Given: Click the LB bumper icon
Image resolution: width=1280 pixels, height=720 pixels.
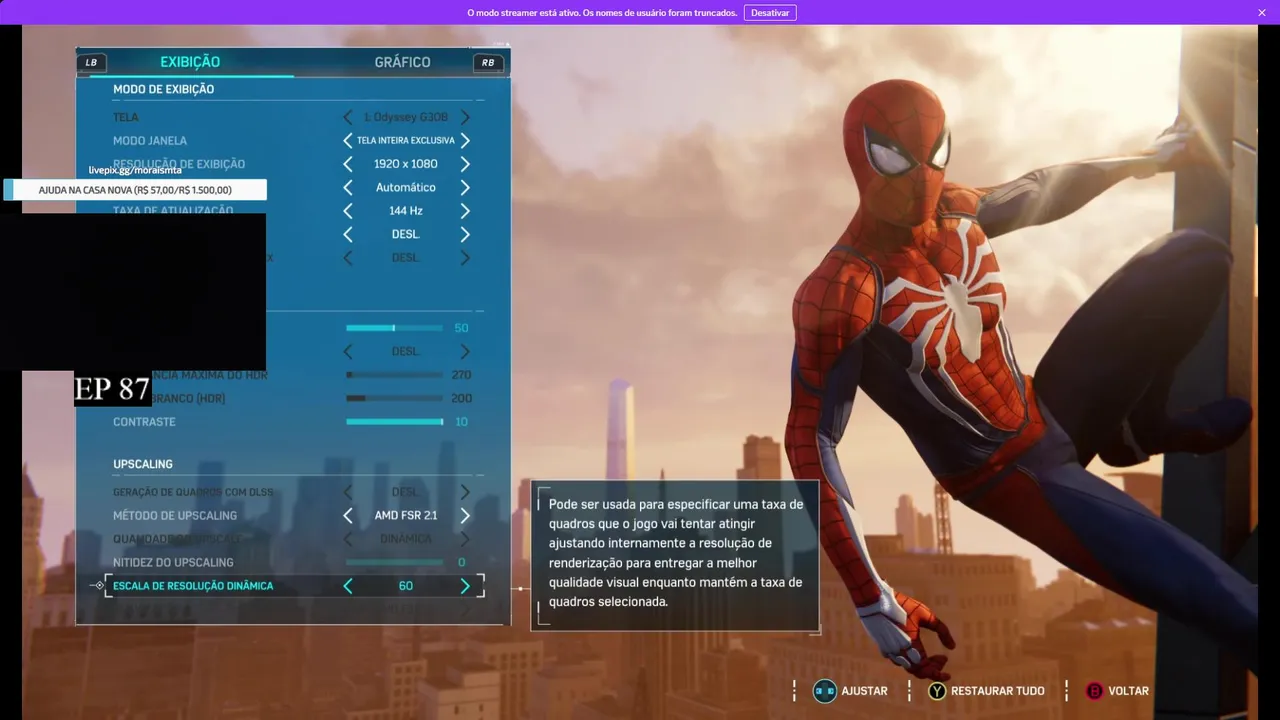Looking at the screenshot, I should (x=92, y=62).
